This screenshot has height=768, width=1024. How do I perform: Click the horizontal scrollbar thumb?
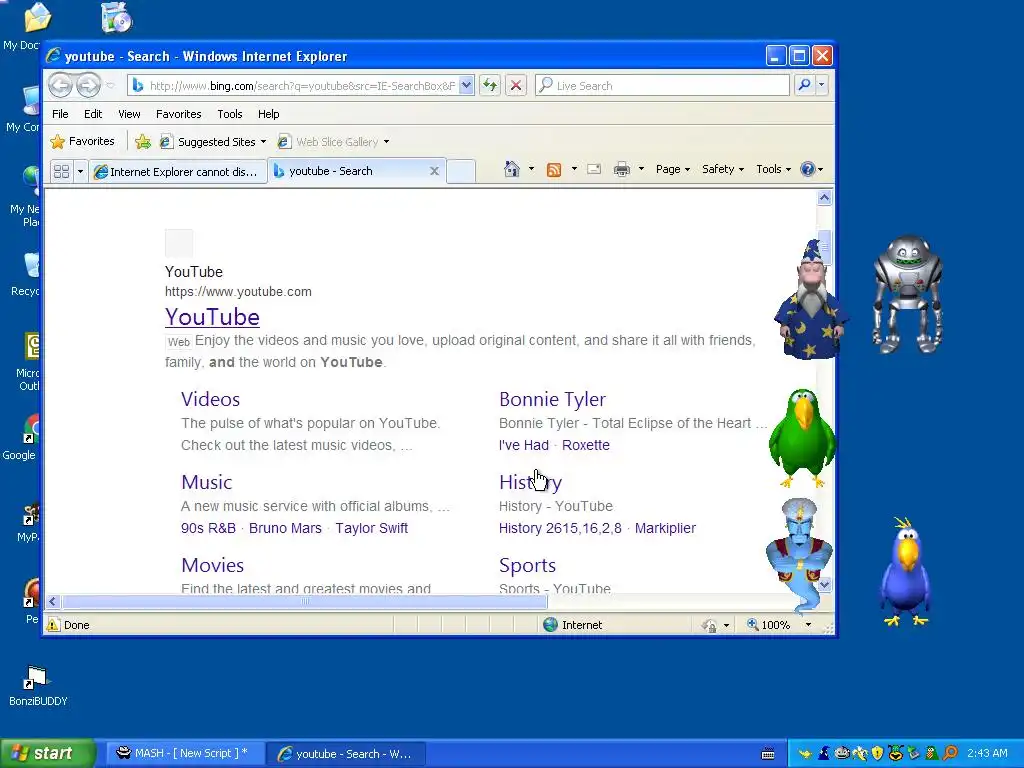304,601
